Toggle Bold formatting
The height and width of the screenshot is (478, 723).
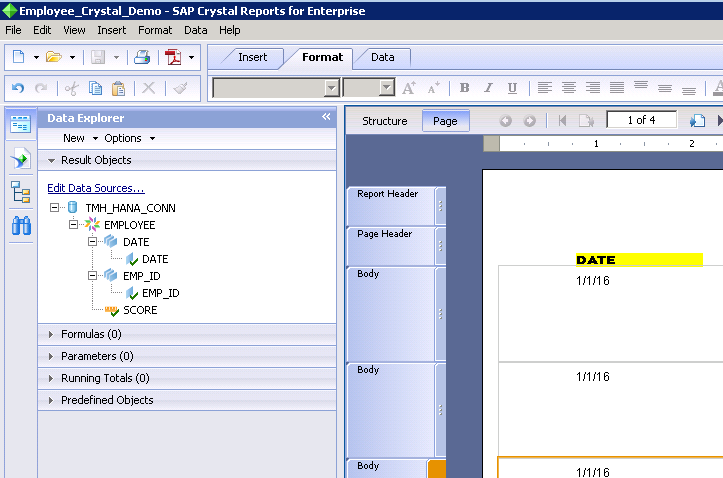(x=464, y=88)
